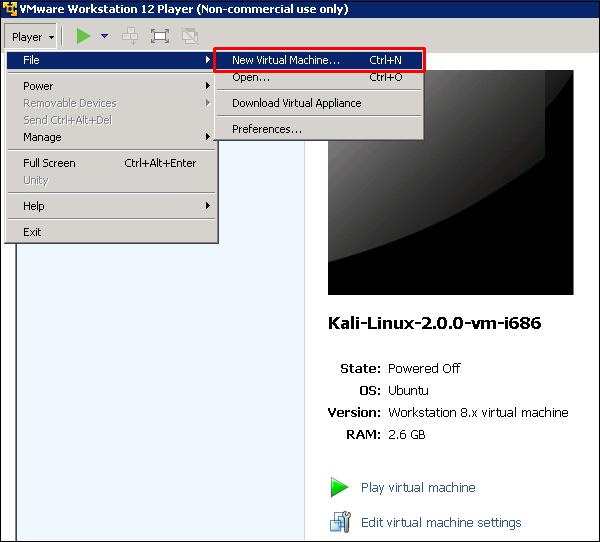Select Download Virtual Appliance
The image size is (600, 542).
(319, 103)
